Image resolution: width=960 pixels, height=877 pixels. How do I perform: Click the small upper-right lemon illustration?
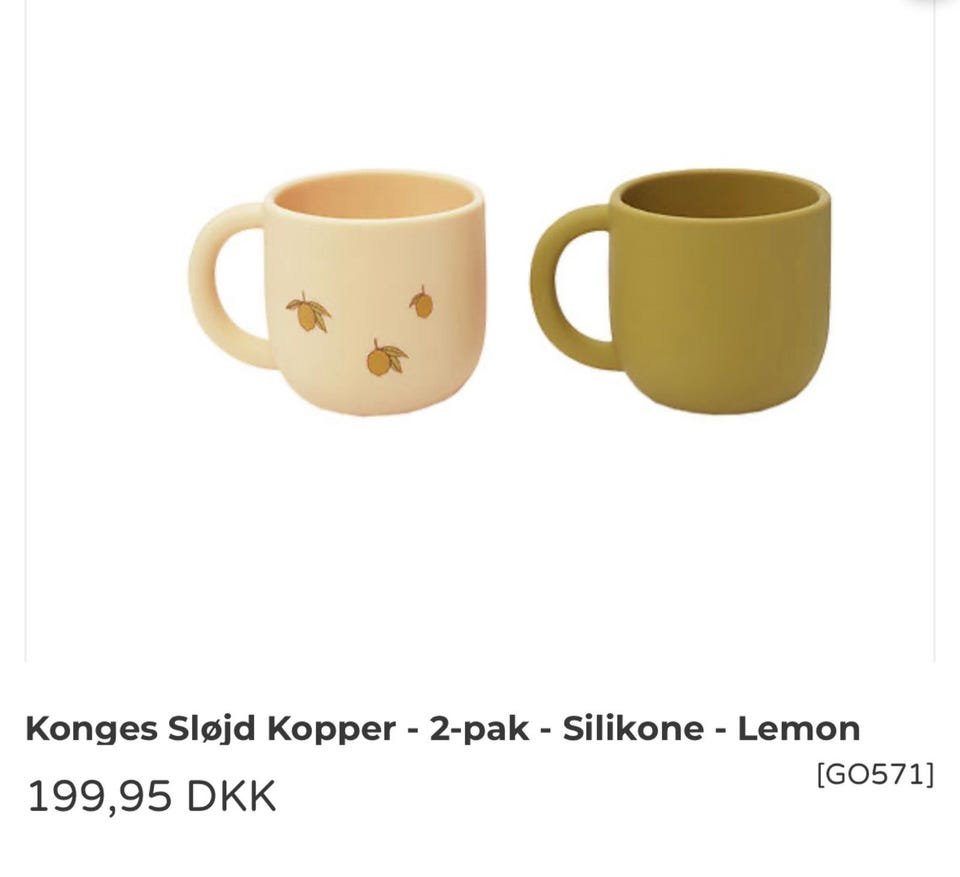(x=422, y=302)
